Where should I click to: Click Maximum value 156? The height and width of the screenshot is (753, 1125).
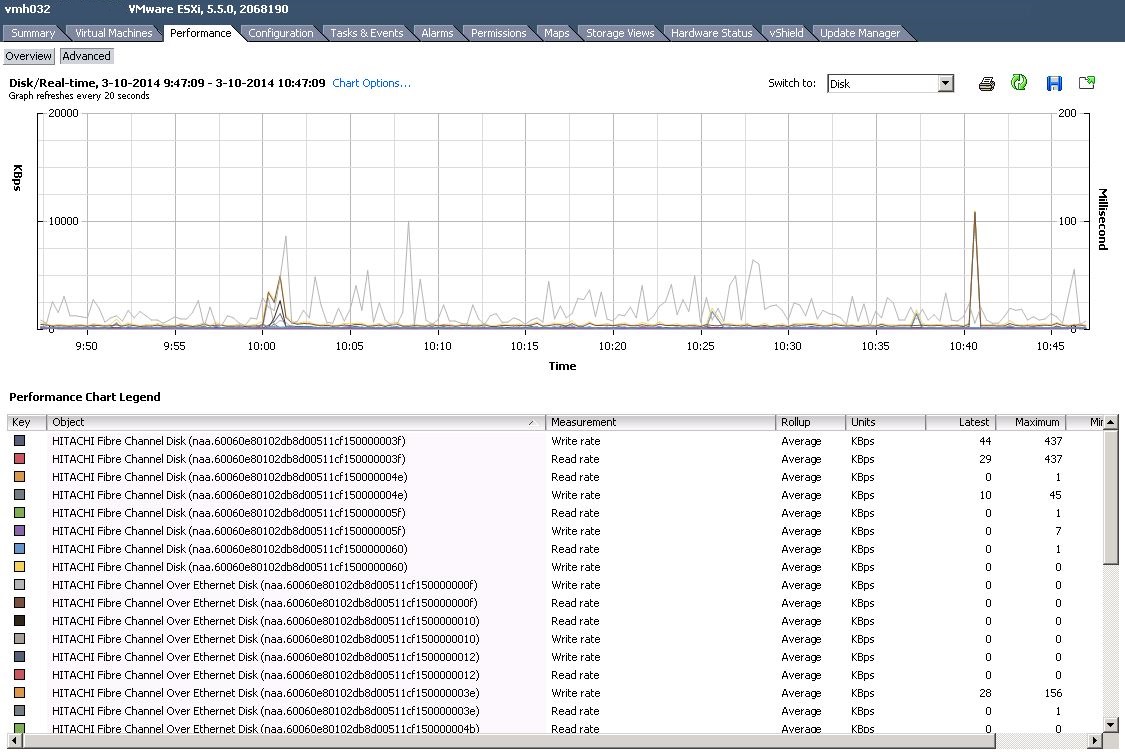tap(1053, 693)
